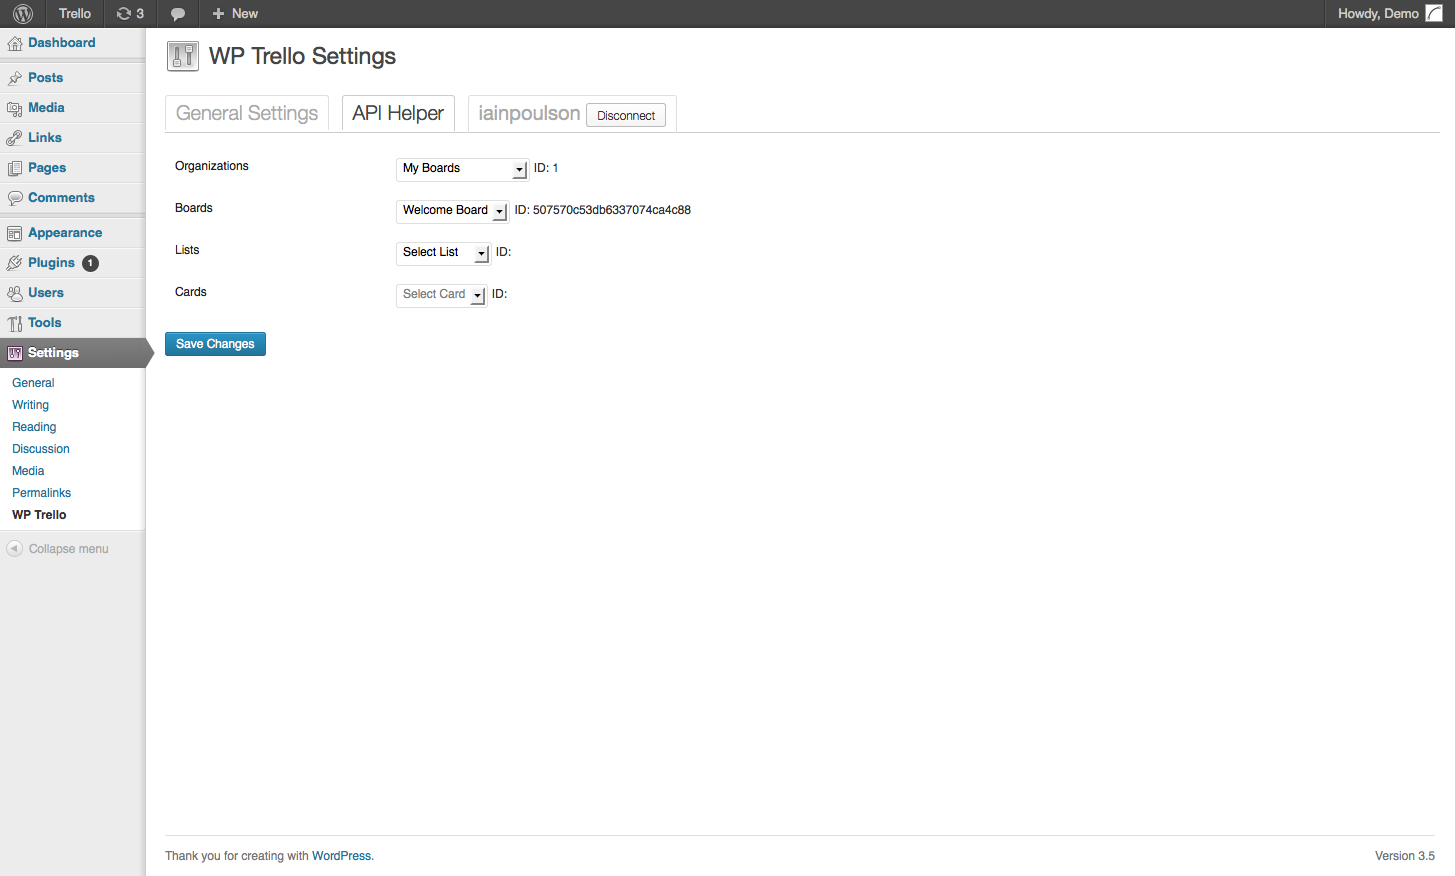Open Users from the sidebar
Image resolution: width=1455 pixels, height=876 pixels.
[x=46, y=293]
